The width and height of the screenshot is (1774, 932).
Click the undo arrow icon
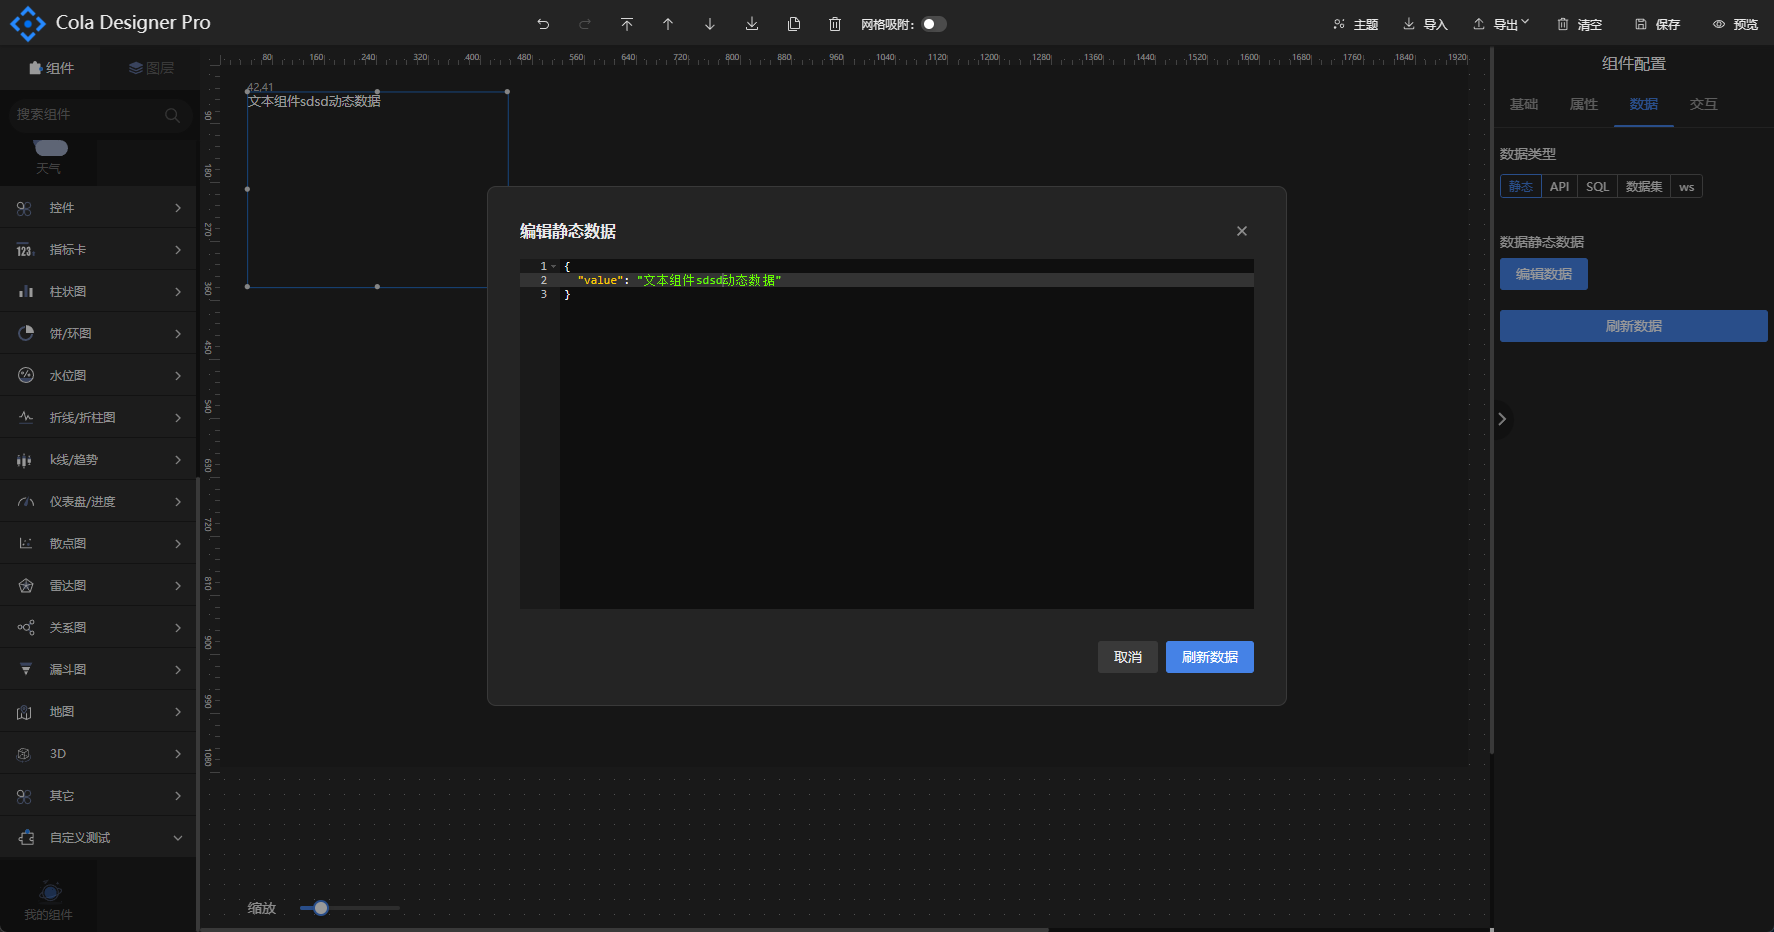pyautogui.click(x=543, y=24)
